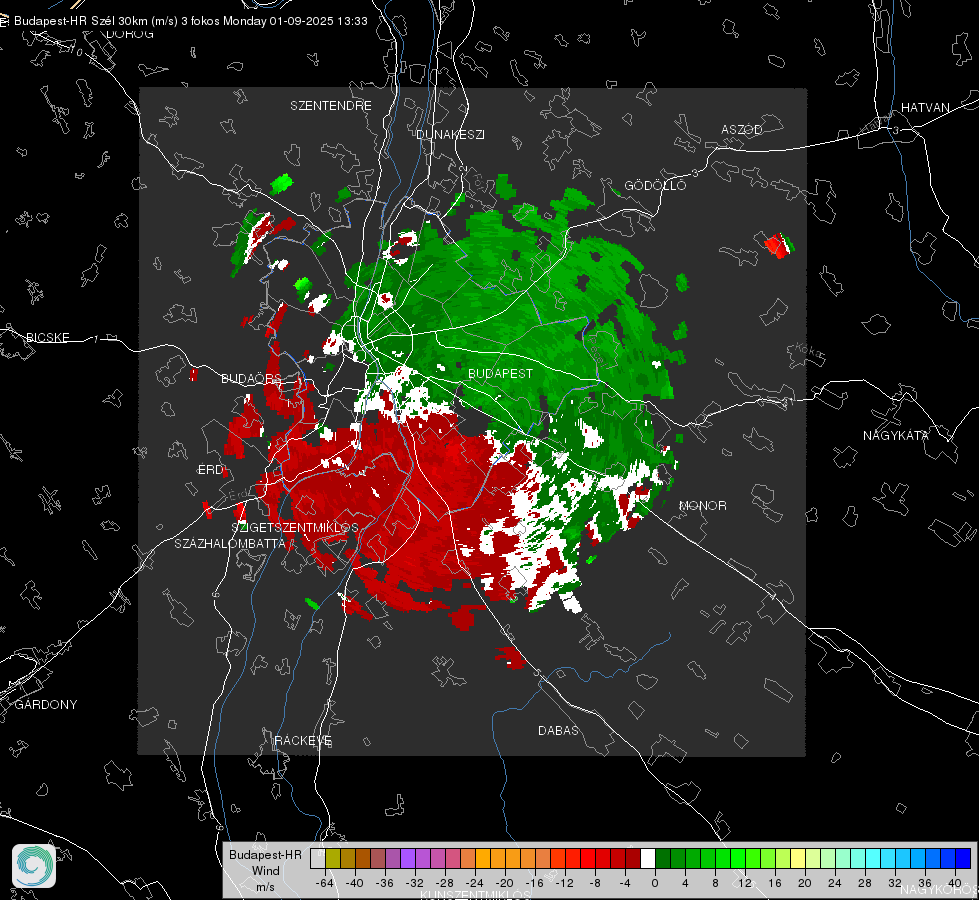
Task: Click the '0' legend scale value
Action: (655, 883)
